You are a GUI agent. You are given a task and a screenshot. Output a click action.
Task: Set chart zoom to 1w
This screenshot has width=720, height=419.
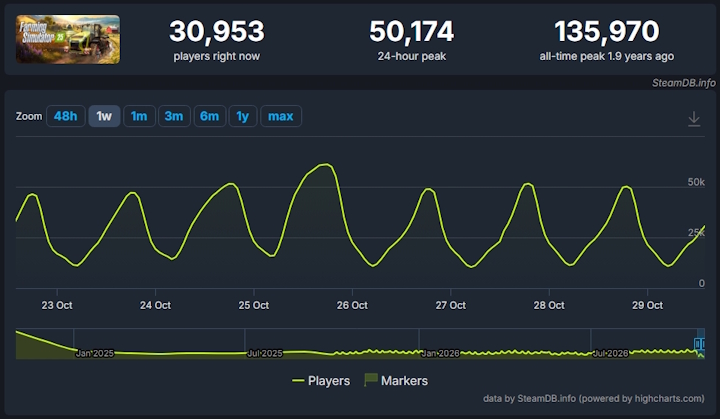(104, 116)
